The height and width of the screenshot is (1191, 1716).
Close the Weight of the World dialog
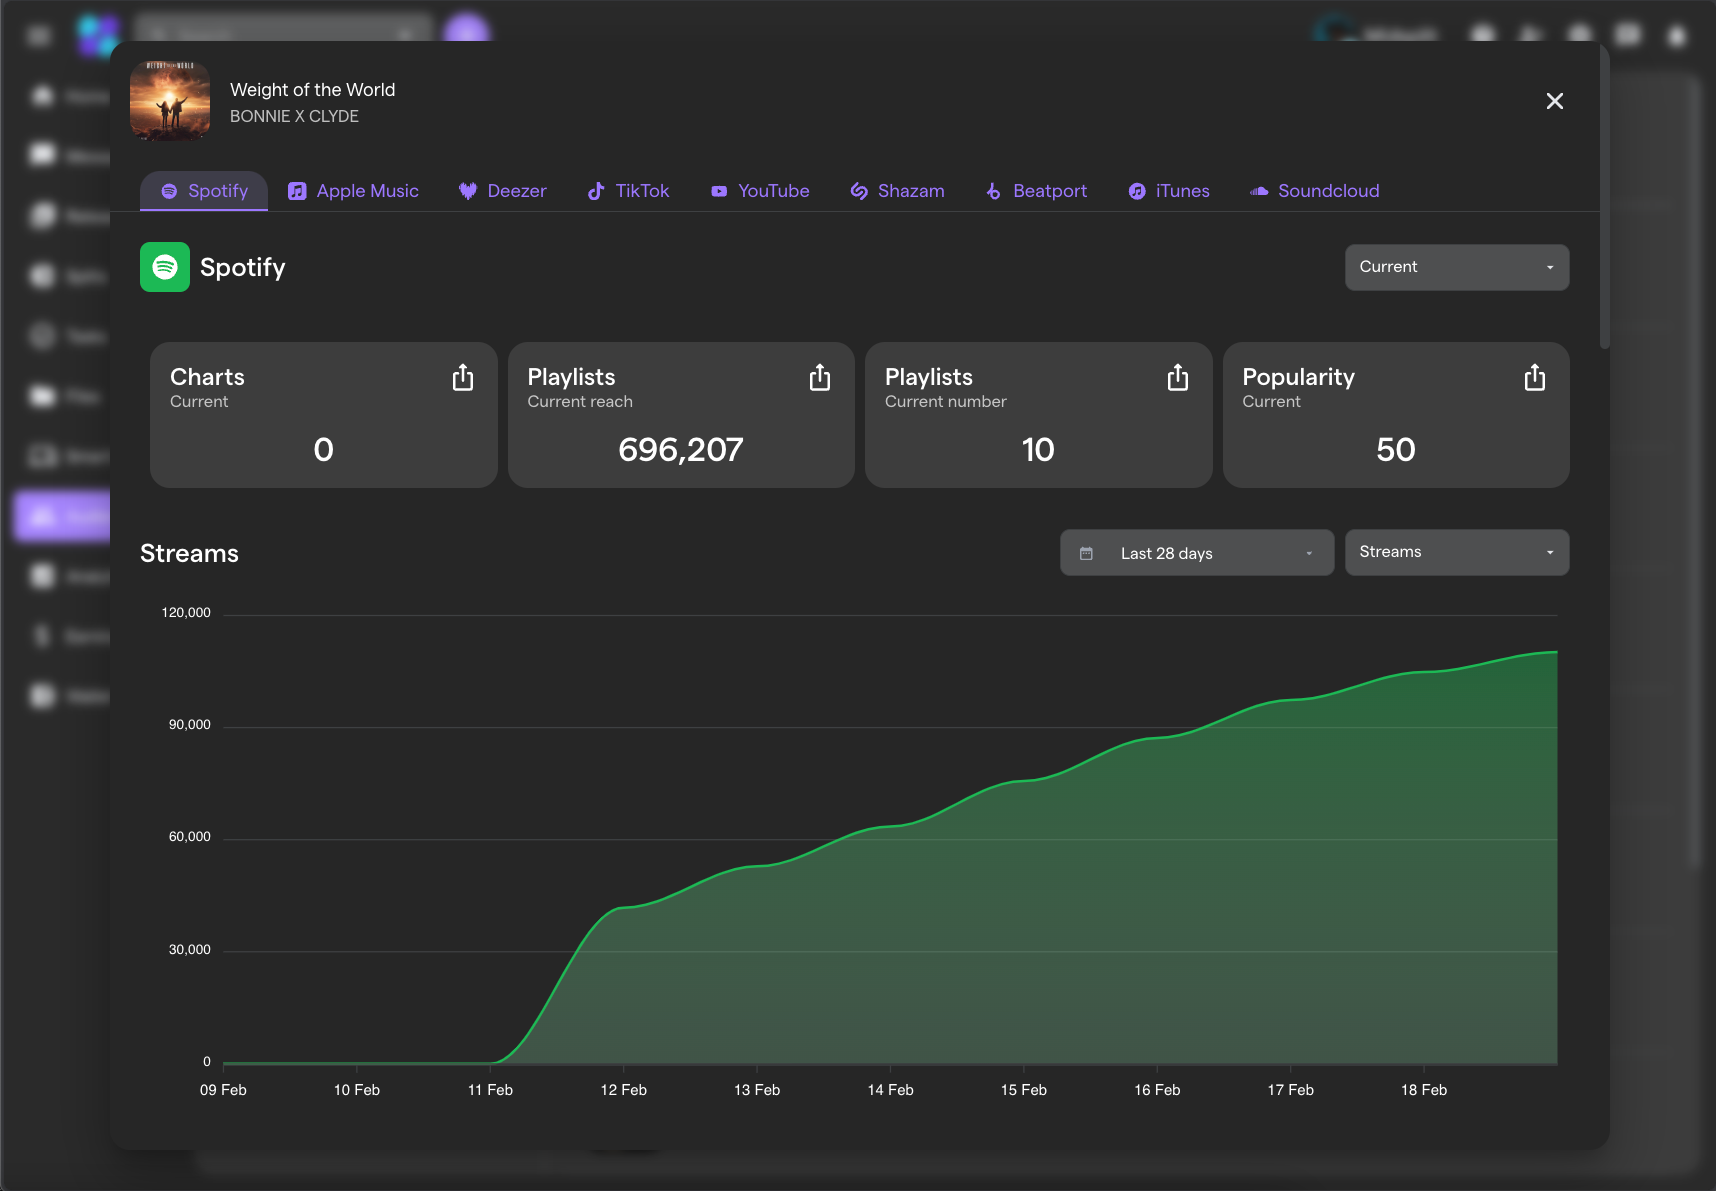point(1555,101)
